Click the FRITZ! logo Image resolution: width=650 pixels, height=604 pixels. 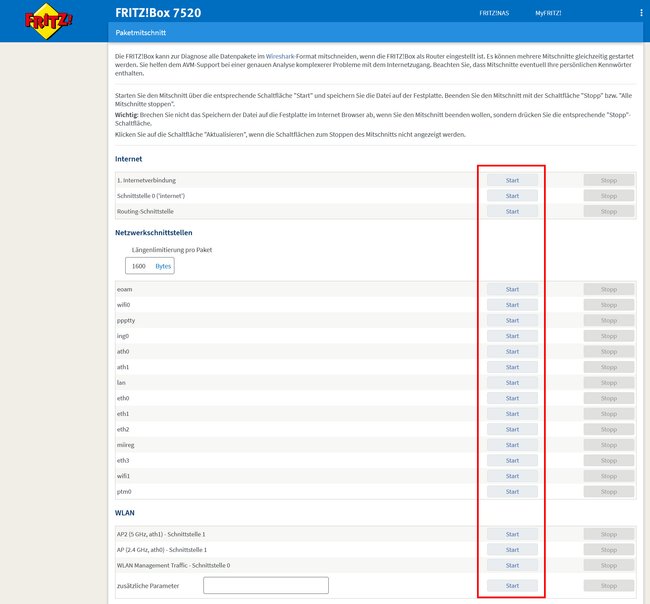[49, 21]
